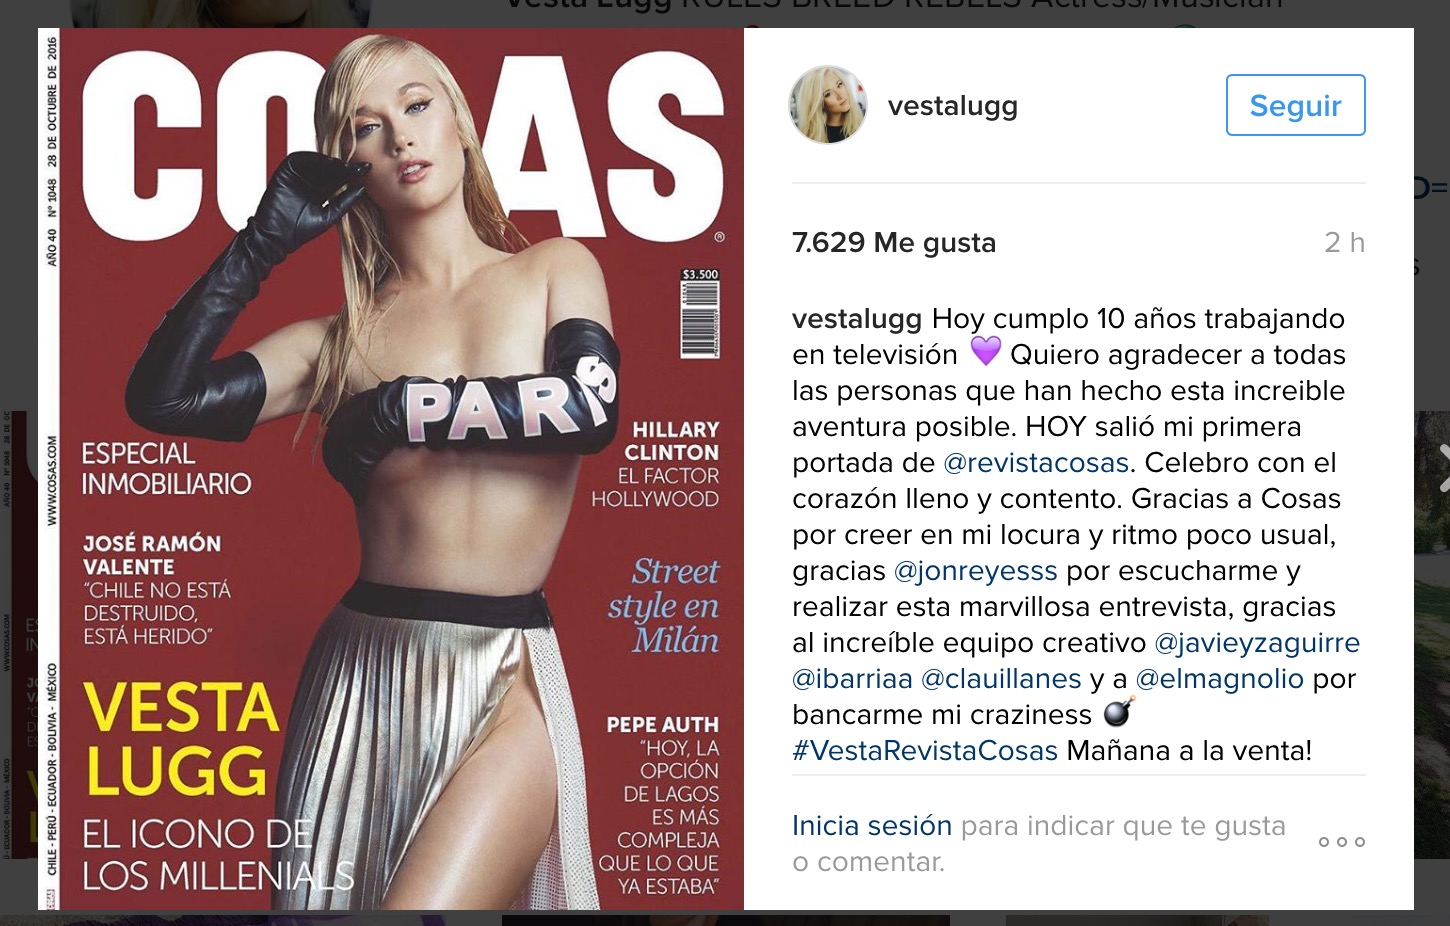The height and width of the screenshot is (926, 1450).
Task: Click vestalugg username at caption start
Action: [x=857, y=319]
